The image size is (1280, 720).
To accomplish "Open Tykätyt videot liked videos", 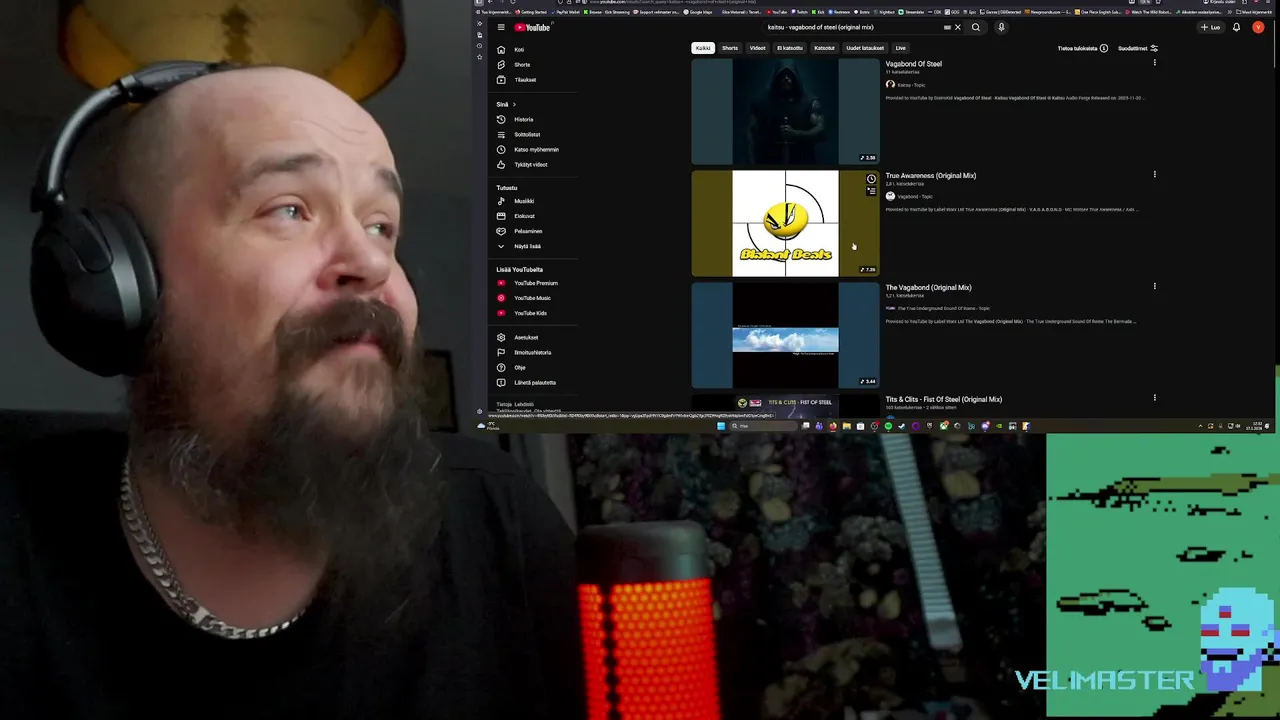I will (530, 164).
